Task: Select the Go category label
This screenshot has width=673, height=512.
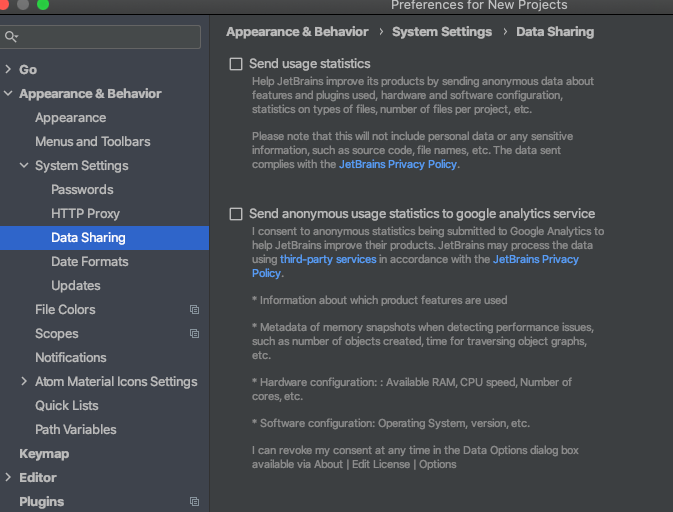Action: pyautogui.click(x=28, y=70)
